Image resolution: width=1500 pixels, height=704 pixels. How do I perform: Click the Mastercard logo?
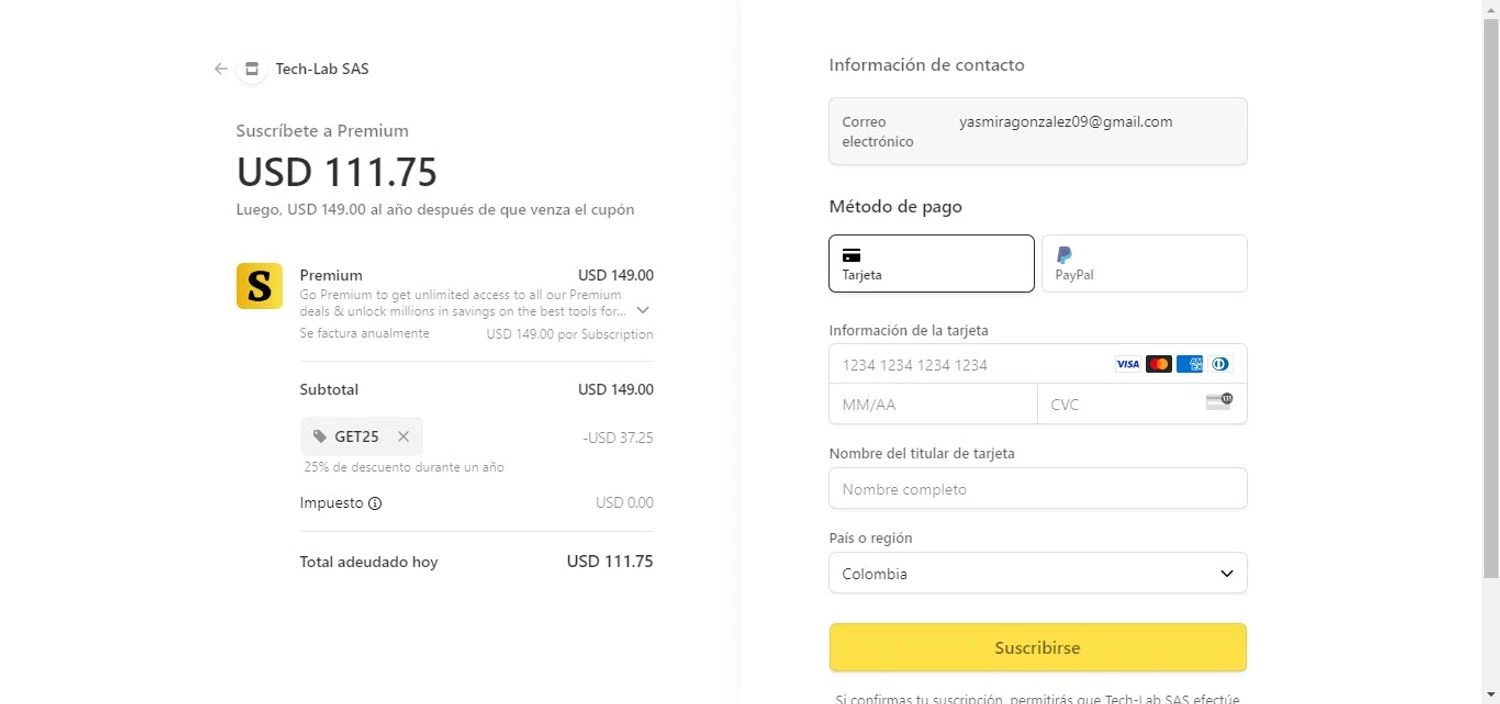[x=1158, y=364]
